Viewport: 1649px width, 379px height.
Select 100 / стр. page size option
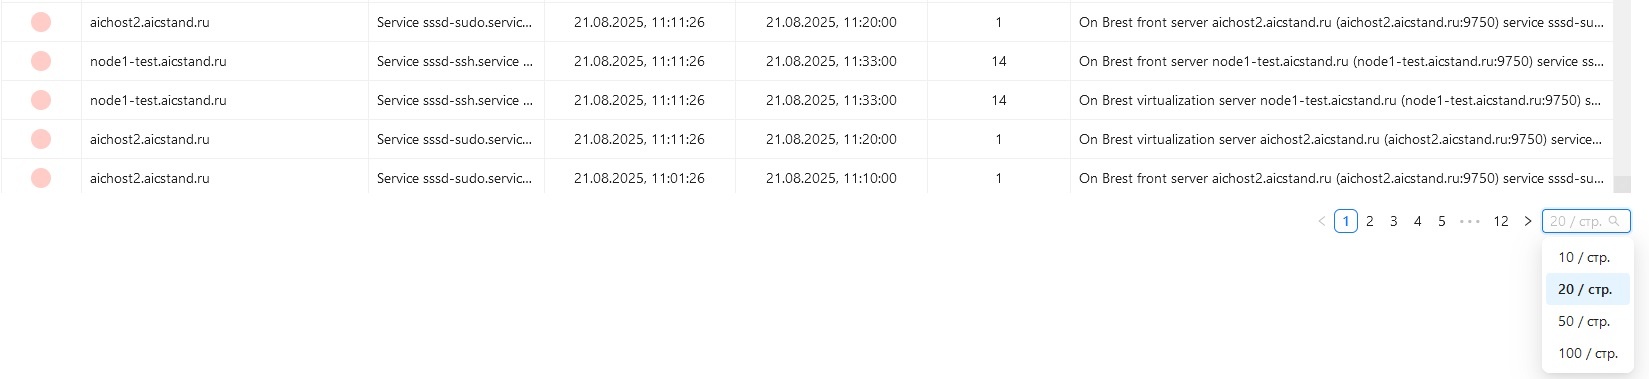click(1587, 353)
